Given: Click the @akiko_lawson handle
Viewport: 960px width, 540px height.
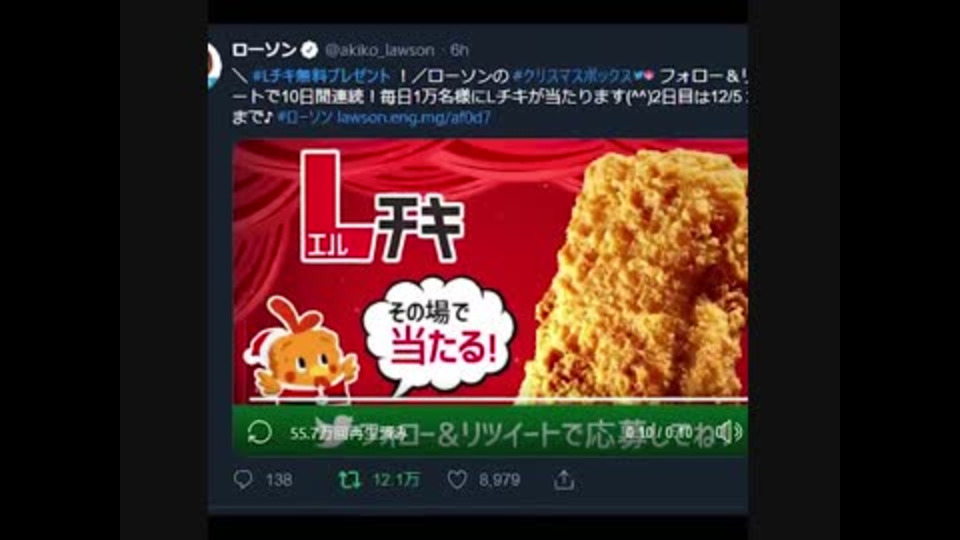Looking at the screenshot, I should click(x=380, y=50).
